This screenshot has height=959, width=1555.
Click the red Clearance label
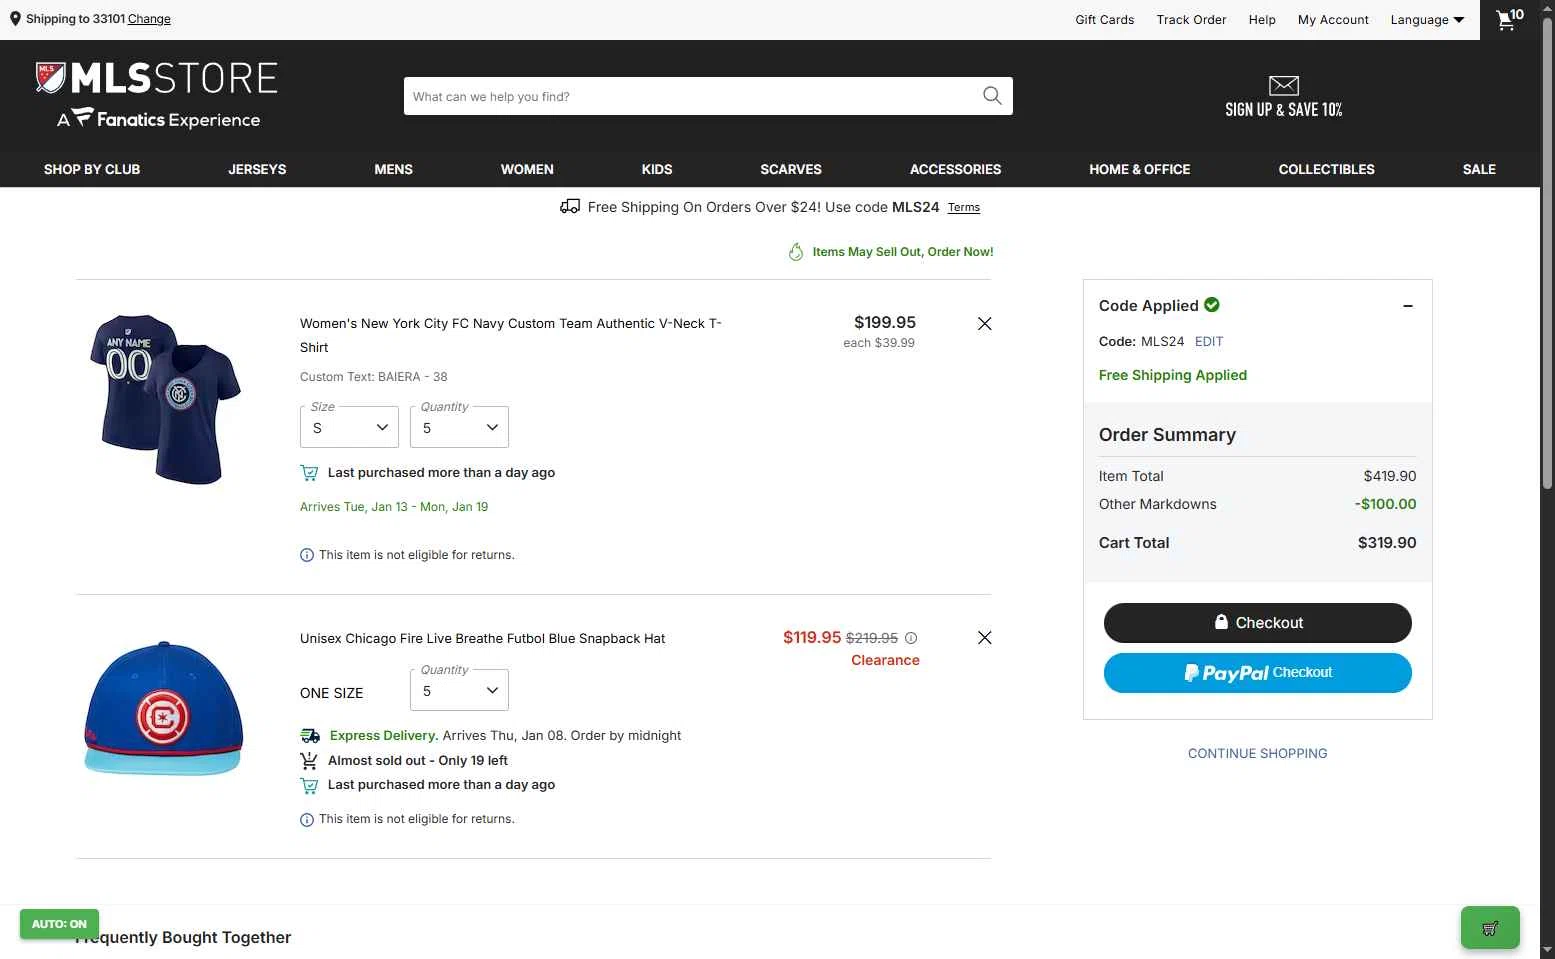click(x=885, y=660)
